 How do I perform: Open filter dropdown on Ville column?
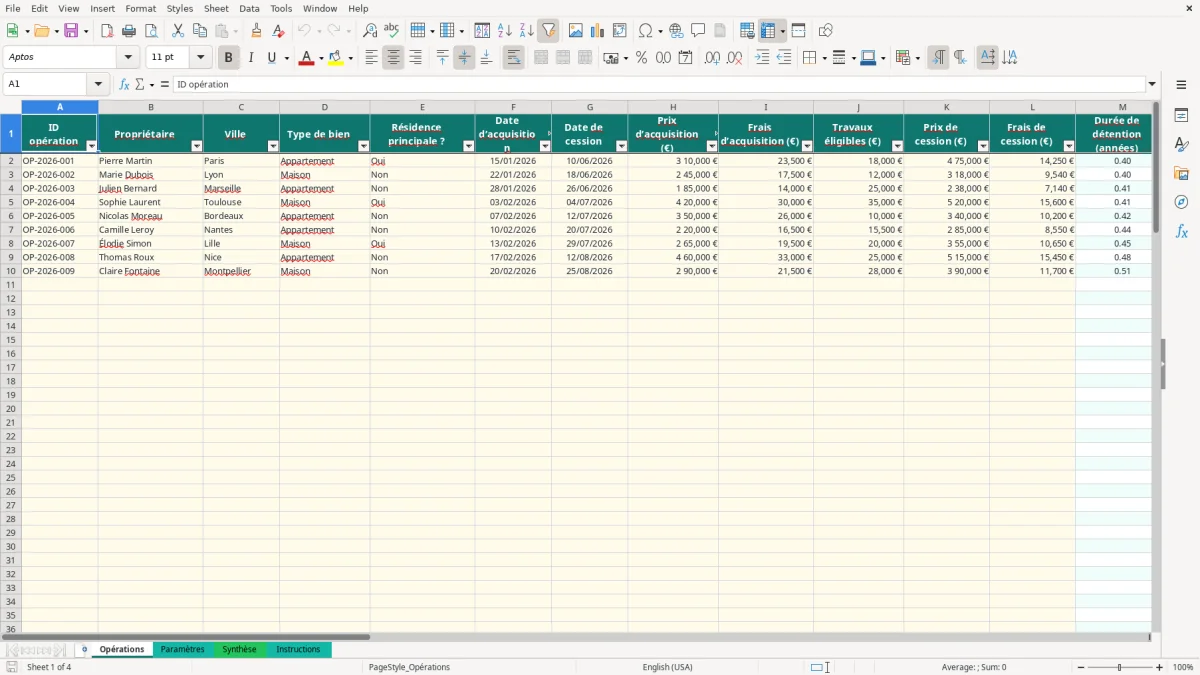tap(273, 146)
